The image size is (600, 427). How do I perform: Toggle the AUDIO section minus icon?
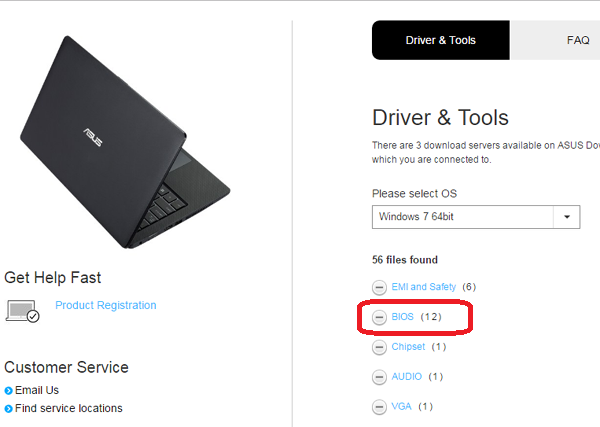point(379,377)
